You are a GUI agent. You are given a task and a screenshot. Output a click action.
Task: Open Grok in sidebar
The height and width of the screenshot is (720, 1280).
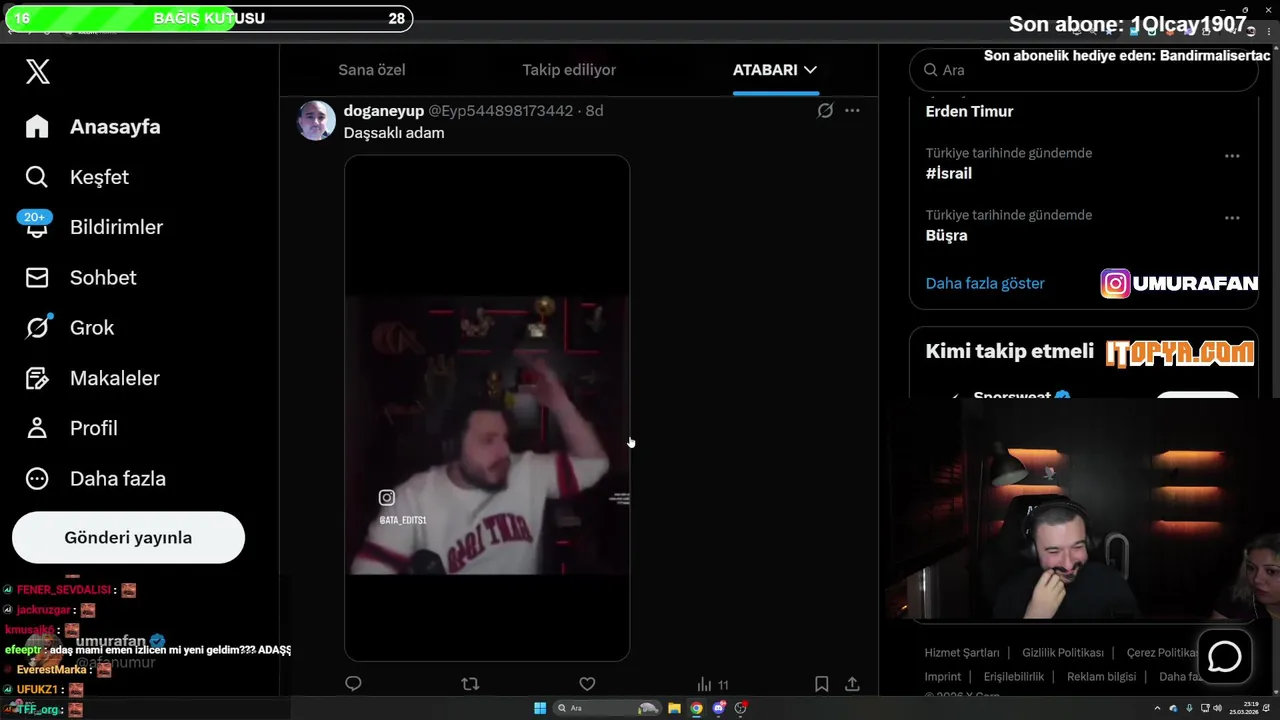[70, 328]
